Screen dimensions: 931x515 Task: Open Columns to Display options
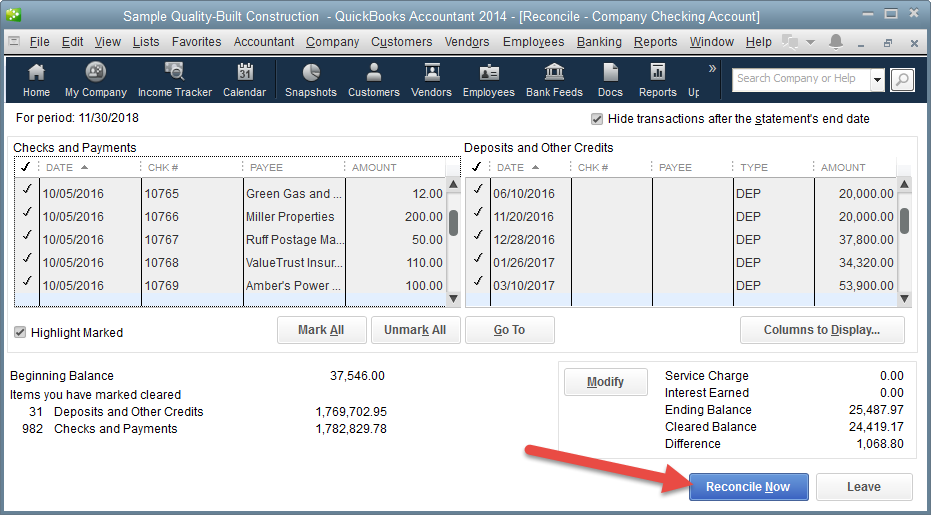822,330
